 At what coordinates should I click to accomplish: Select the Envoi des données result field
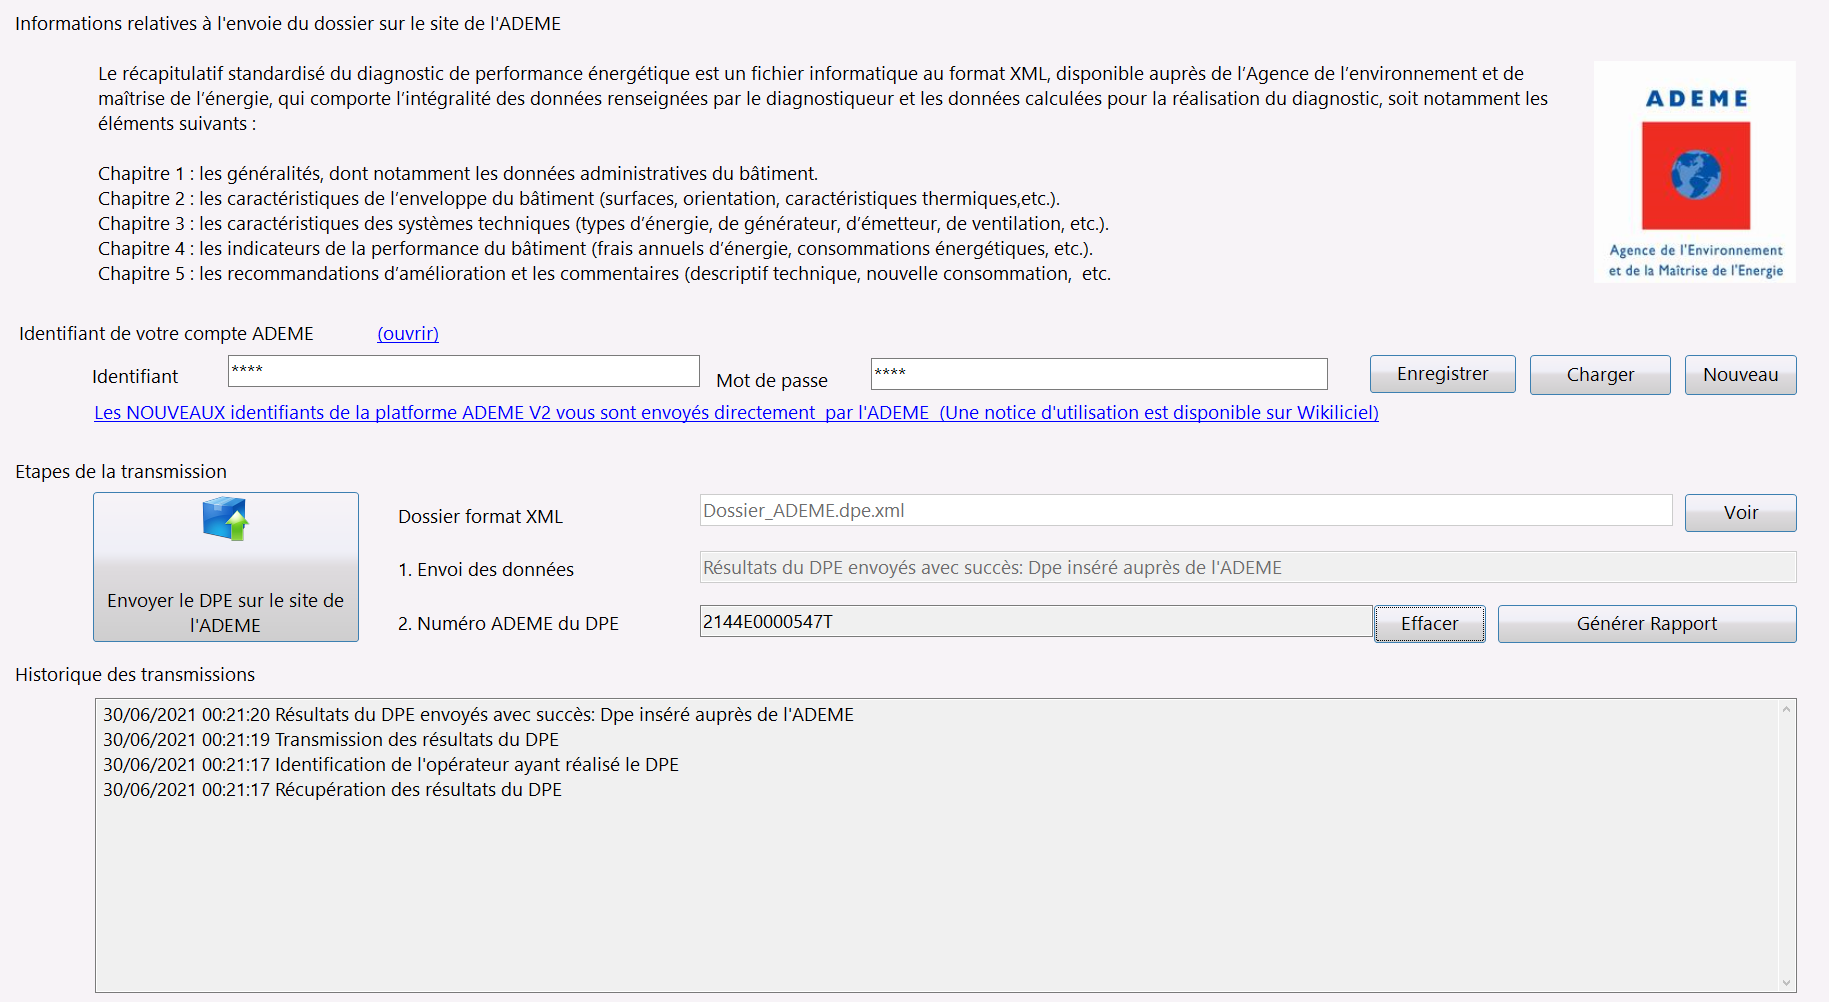click(1248, 567)
